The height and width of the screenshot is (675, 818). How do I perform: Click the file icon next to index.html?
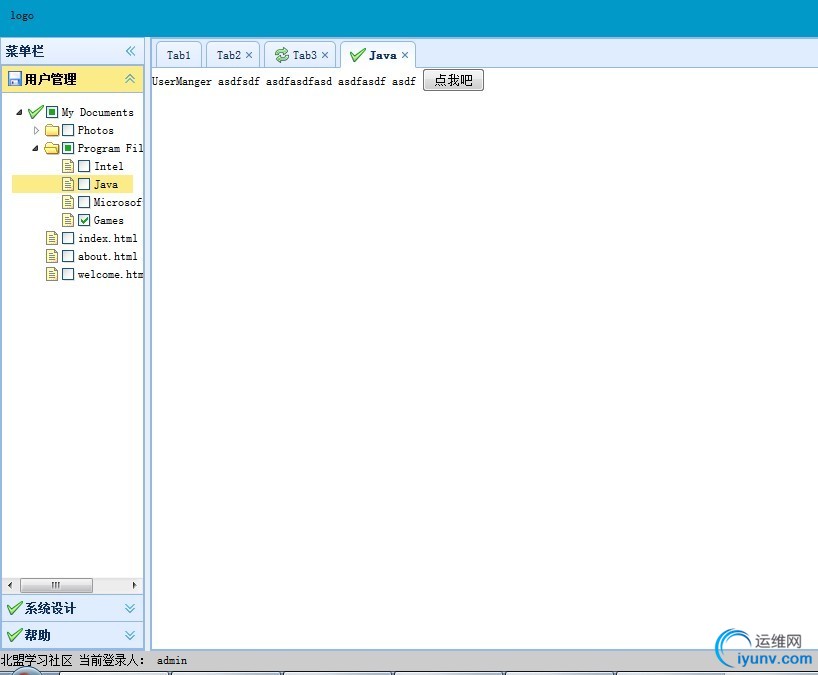(x=52, y=238)
